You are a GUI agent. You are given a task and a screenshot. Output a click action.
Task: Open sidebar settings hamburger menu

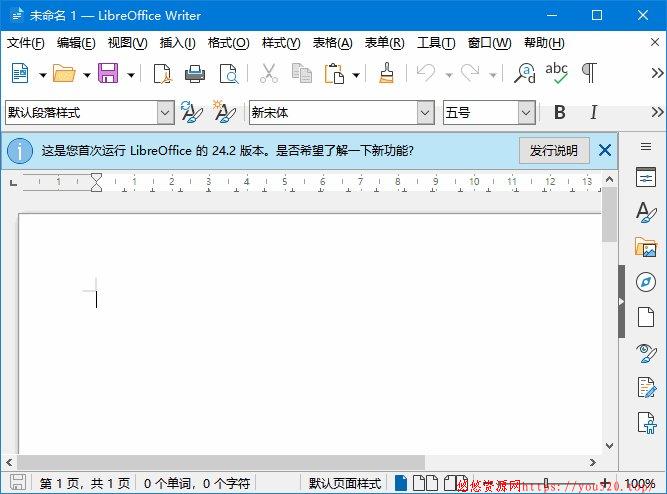coord(646,146)
